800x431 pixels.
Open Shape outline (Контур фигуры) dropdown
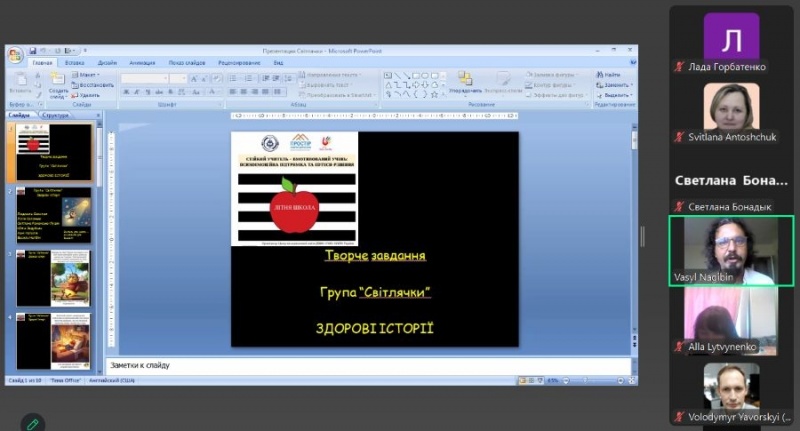[x=551, y=85]
